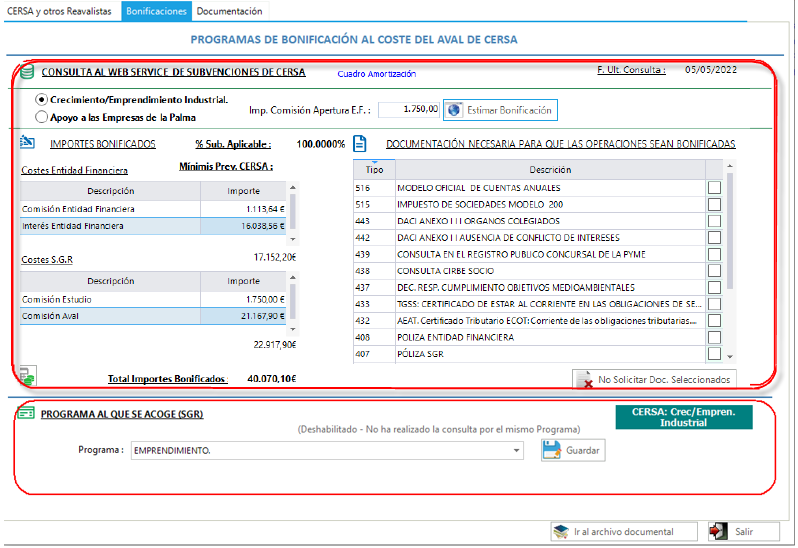Open the CERSA y otros Reavalistas tab
Viewport: 798px width, 548px height.
(59, 11)
